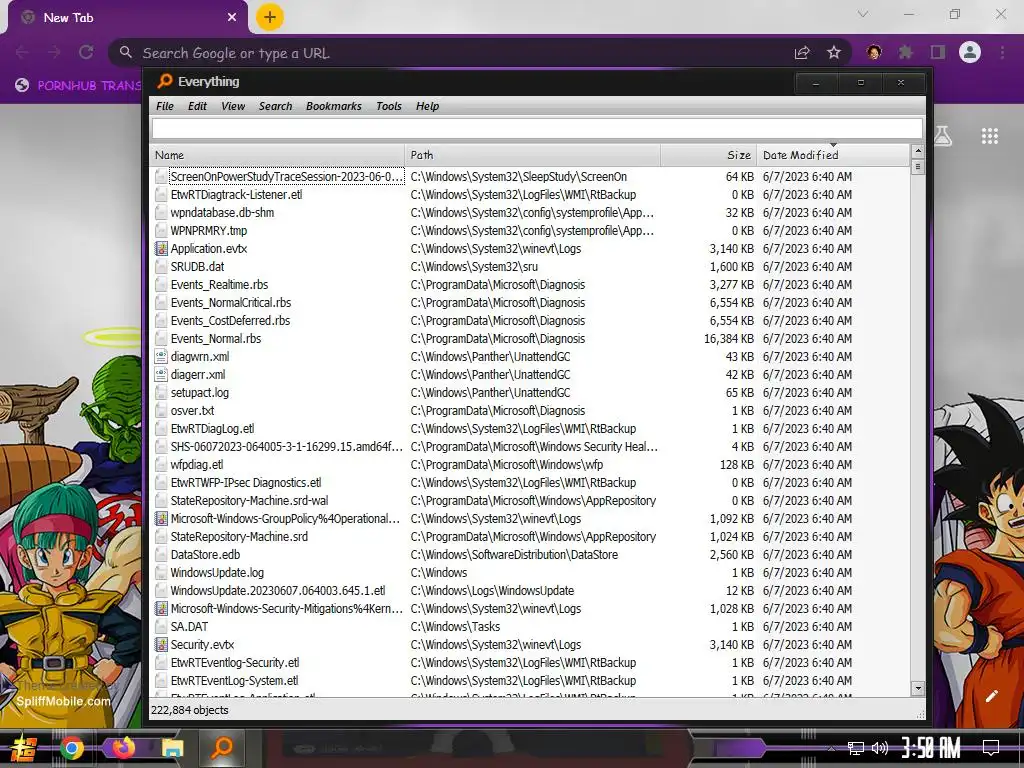Customize Chrome with pencil icon
Screen dimensions: 1024x768
(x=991, y=696)
